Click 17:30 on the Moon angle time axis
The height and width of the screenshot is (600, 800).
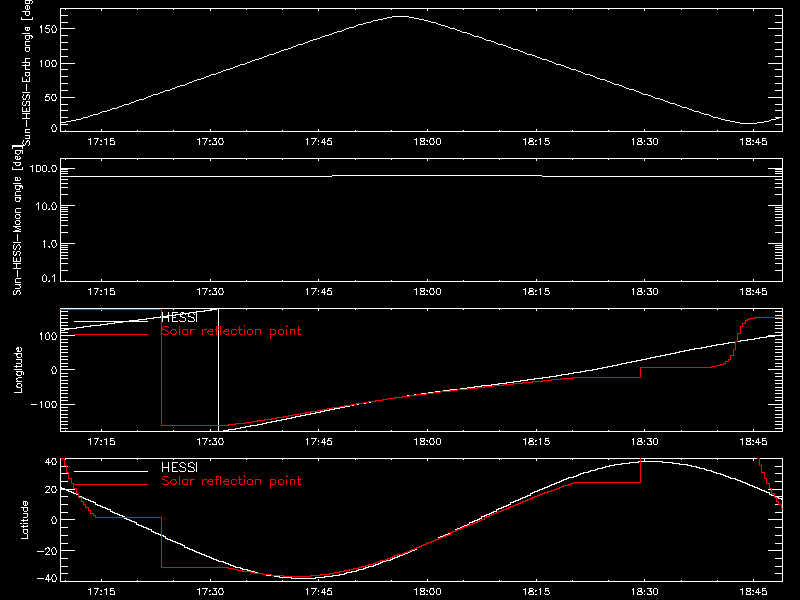click(x=210, y=291)
